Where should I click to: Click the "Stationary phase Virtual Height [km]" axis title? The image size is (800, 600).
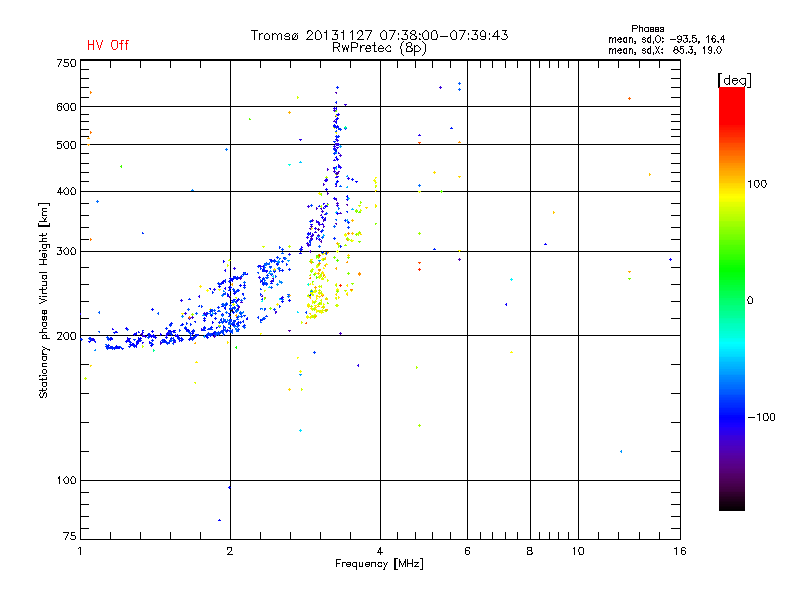click(x=44, y=301)
